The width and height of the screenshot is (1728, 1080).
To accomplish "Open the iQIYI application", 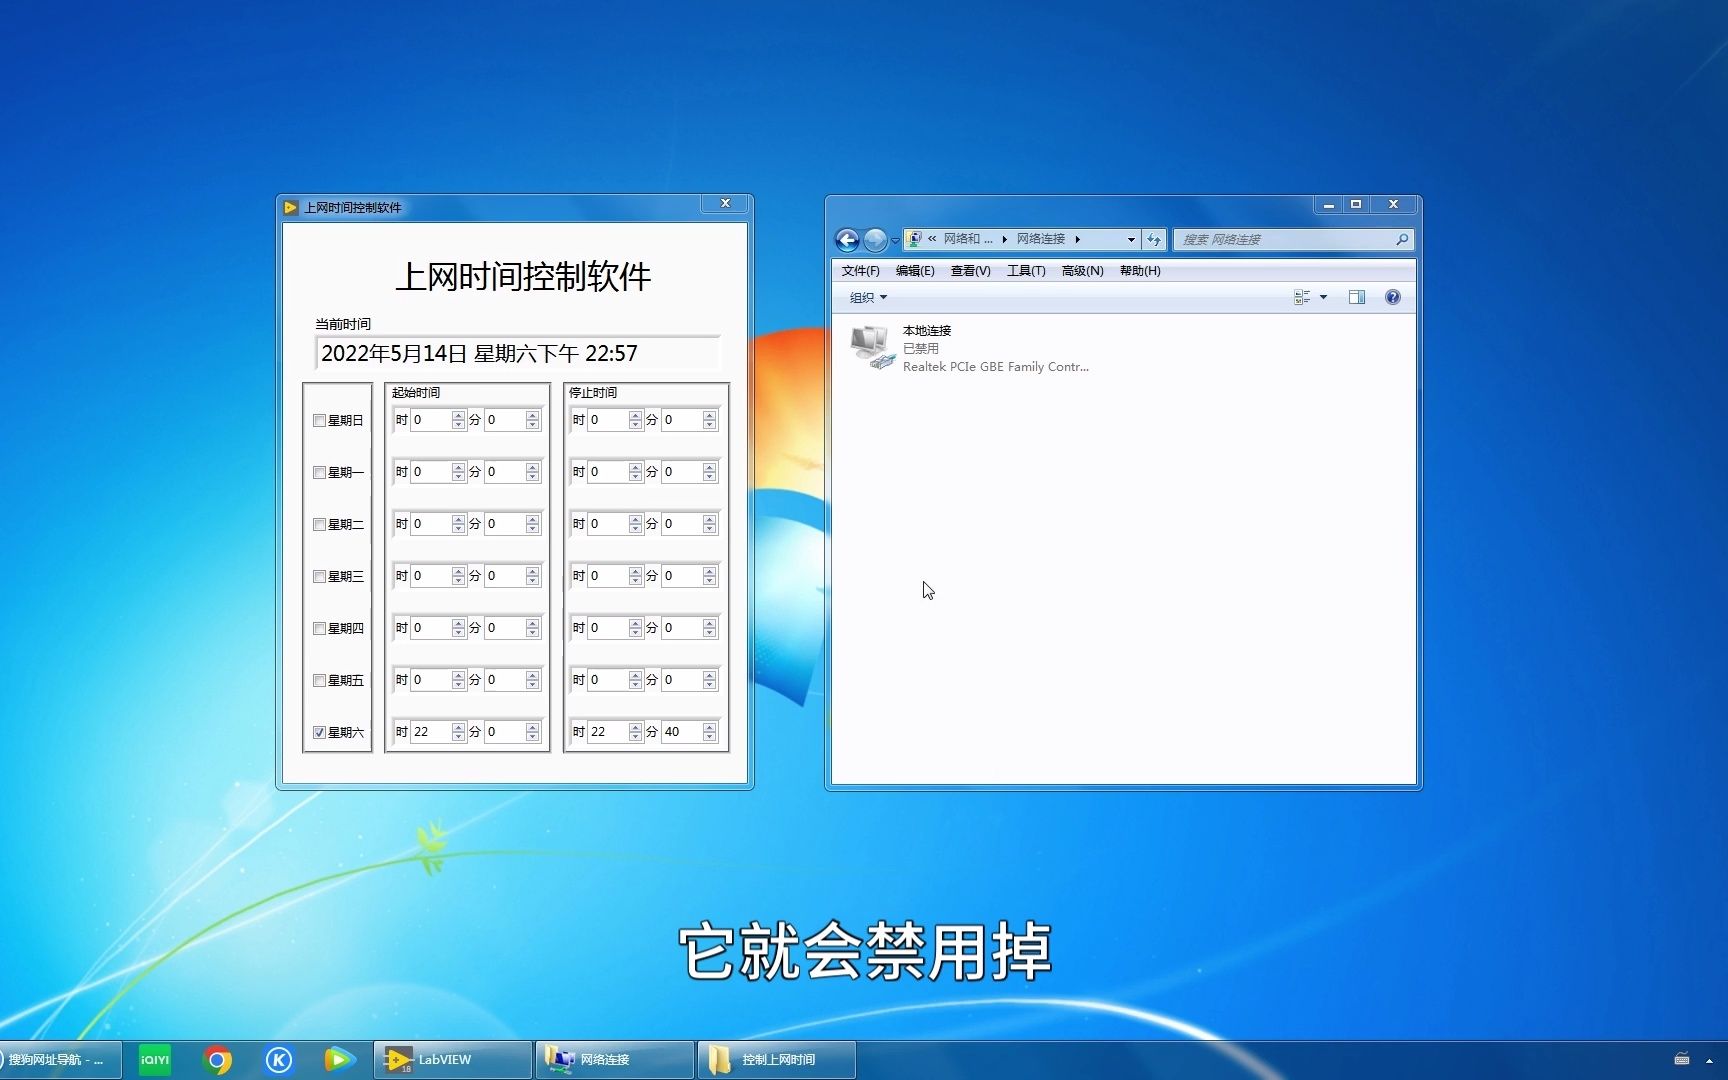I will (x=154, y=1059).
